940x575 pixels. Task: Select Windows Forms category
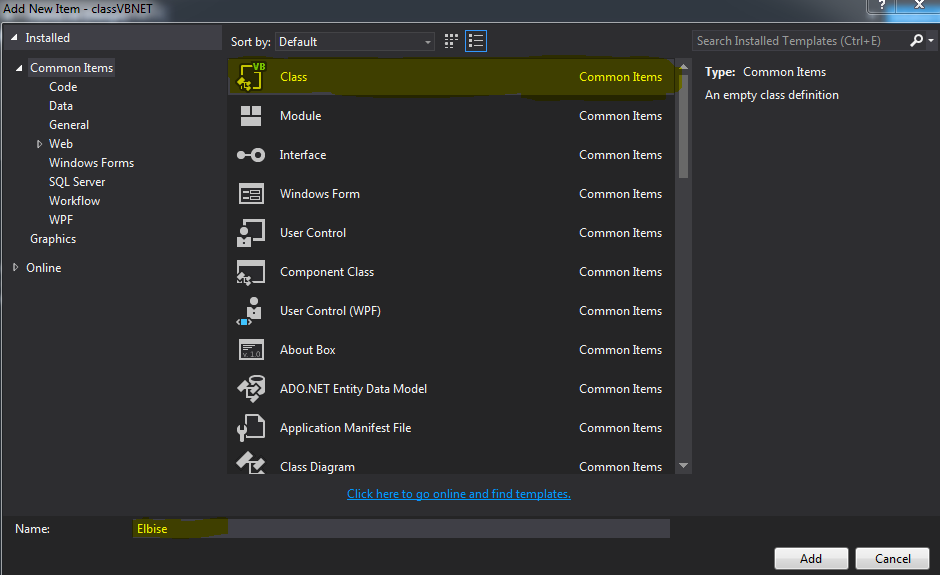tap(91, 162)
